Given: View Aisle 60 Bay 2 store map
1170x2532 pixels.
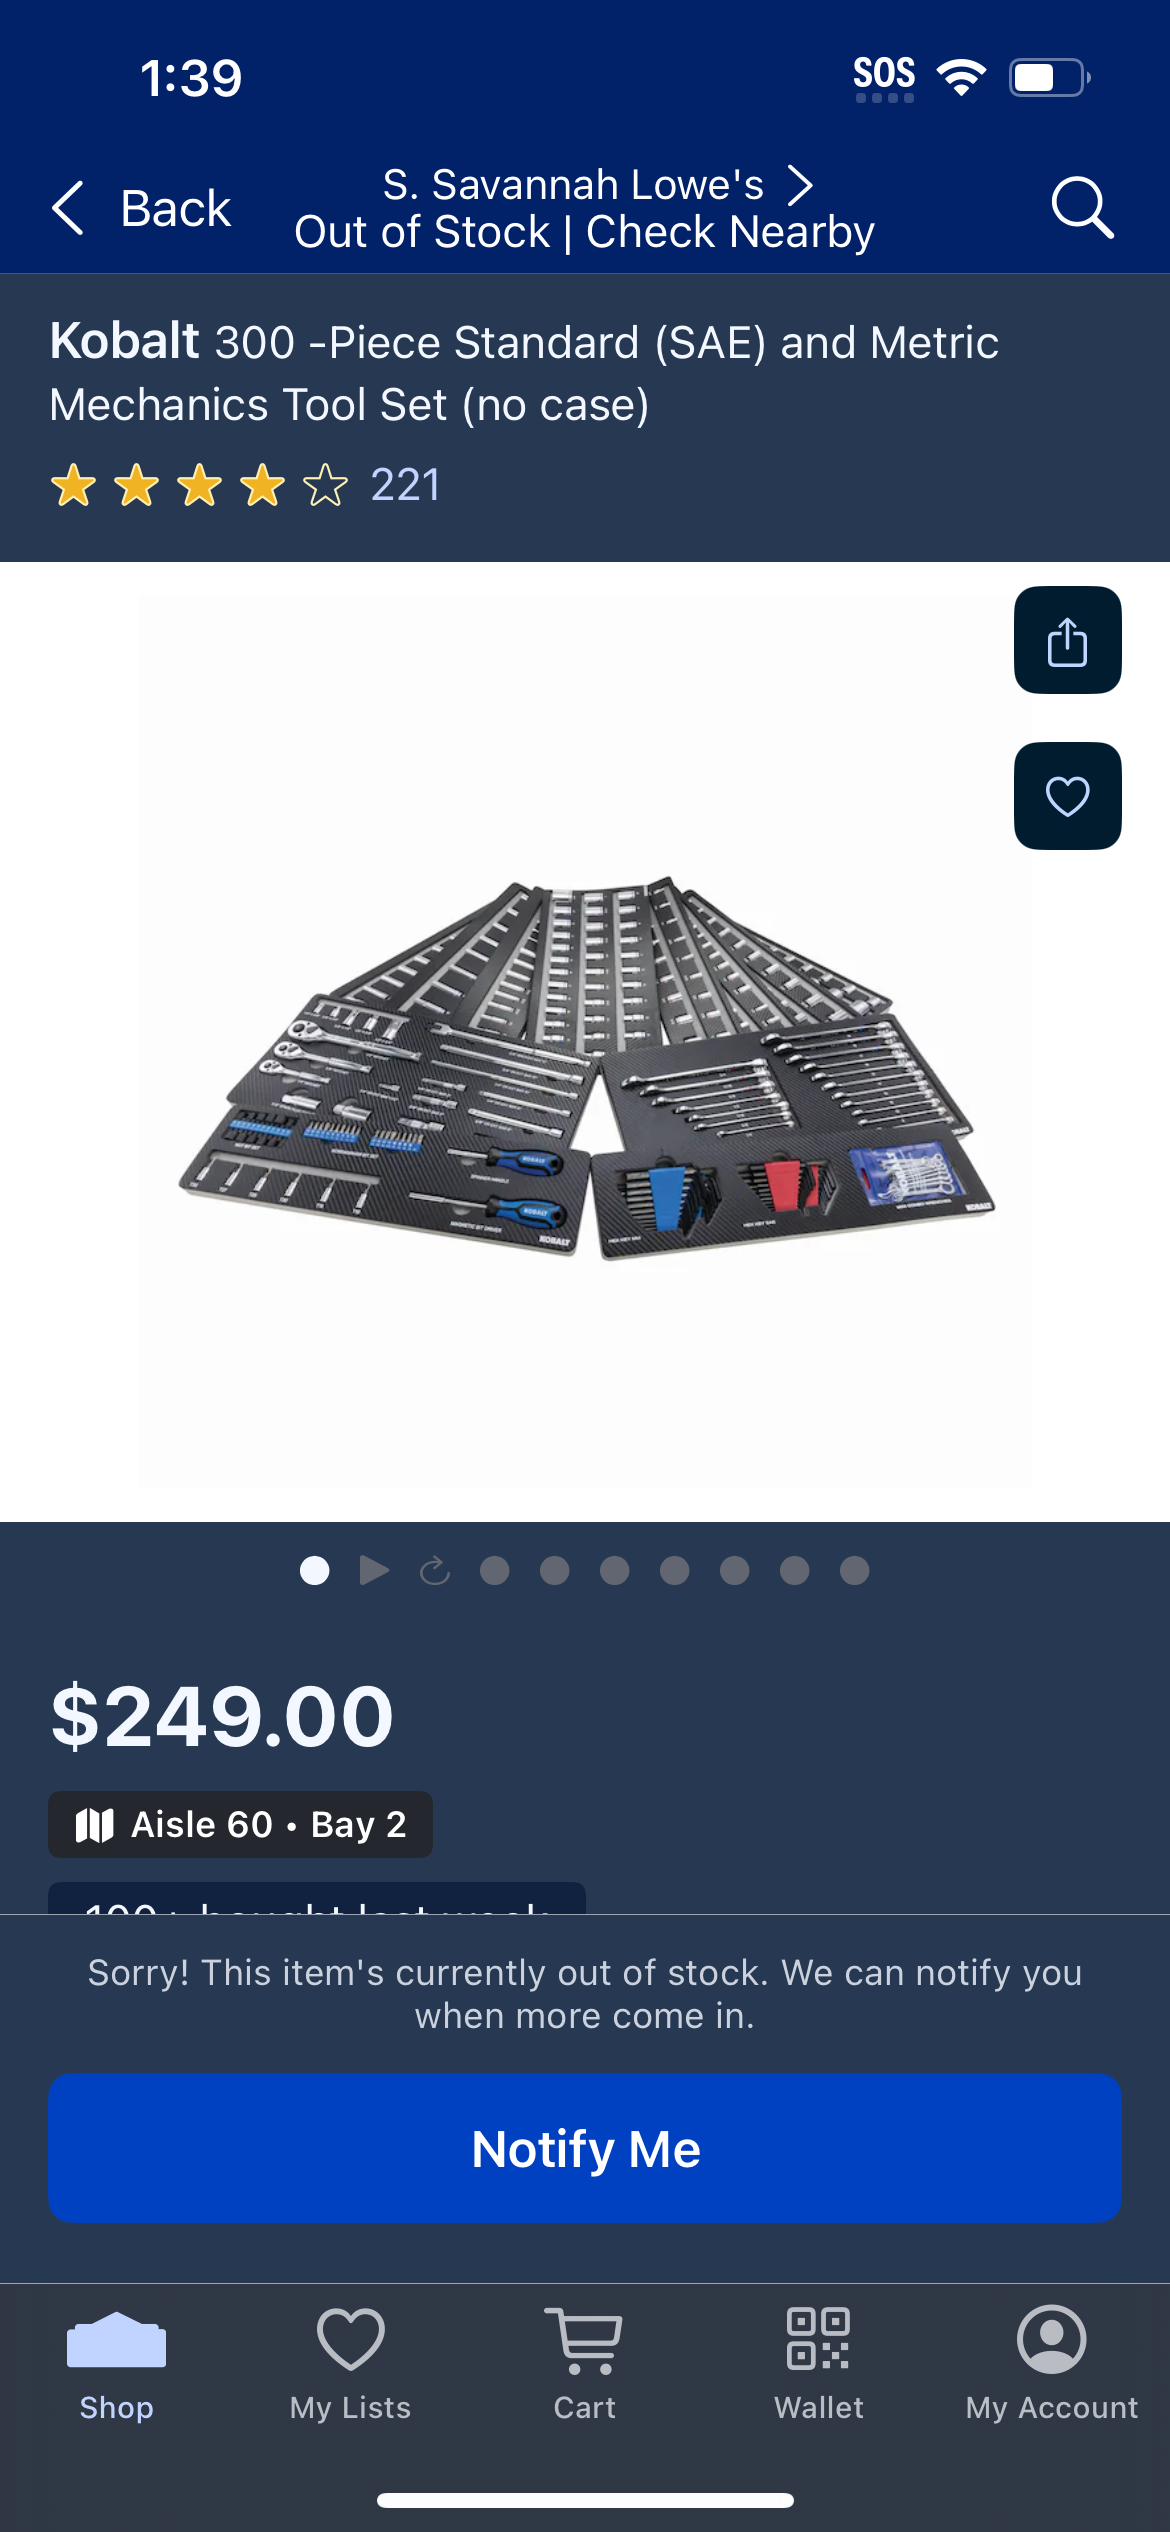Looking at the screenshot, I should 240,1824.
